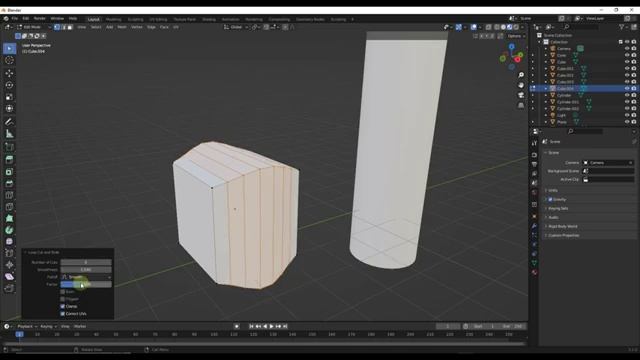Toggle the Gravity checkbox
Image resolution: width=640 pixels, height=360 pixels.
(x=550, y=200)
